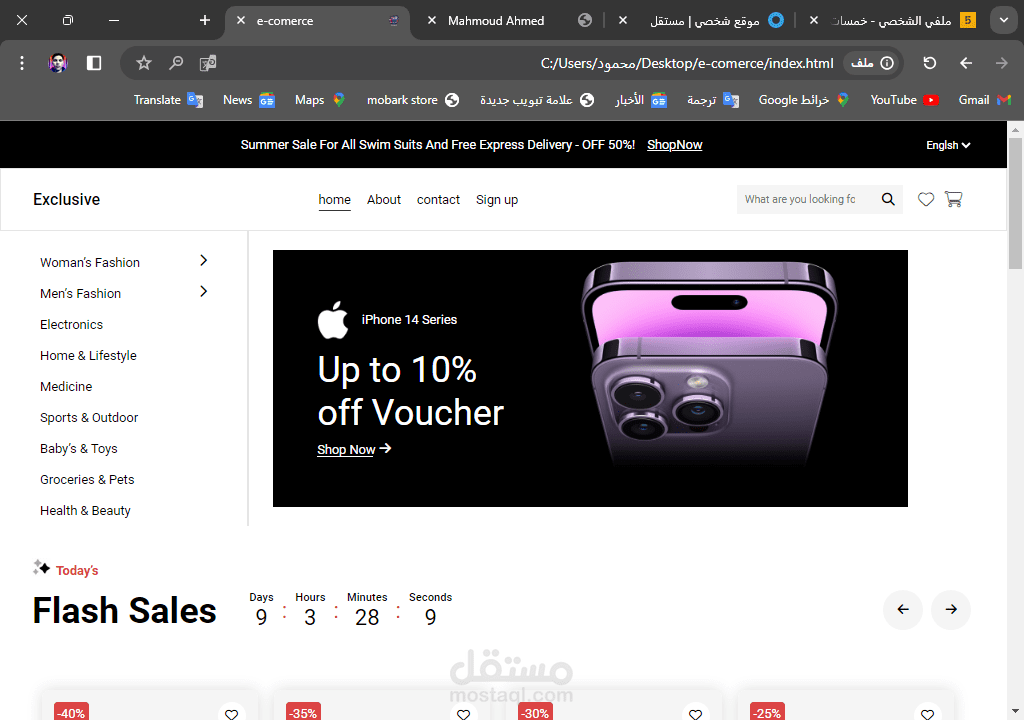1024x720 pixels.
Task: Reload the page with the refresh icon
Action: [x=930, y=63]
